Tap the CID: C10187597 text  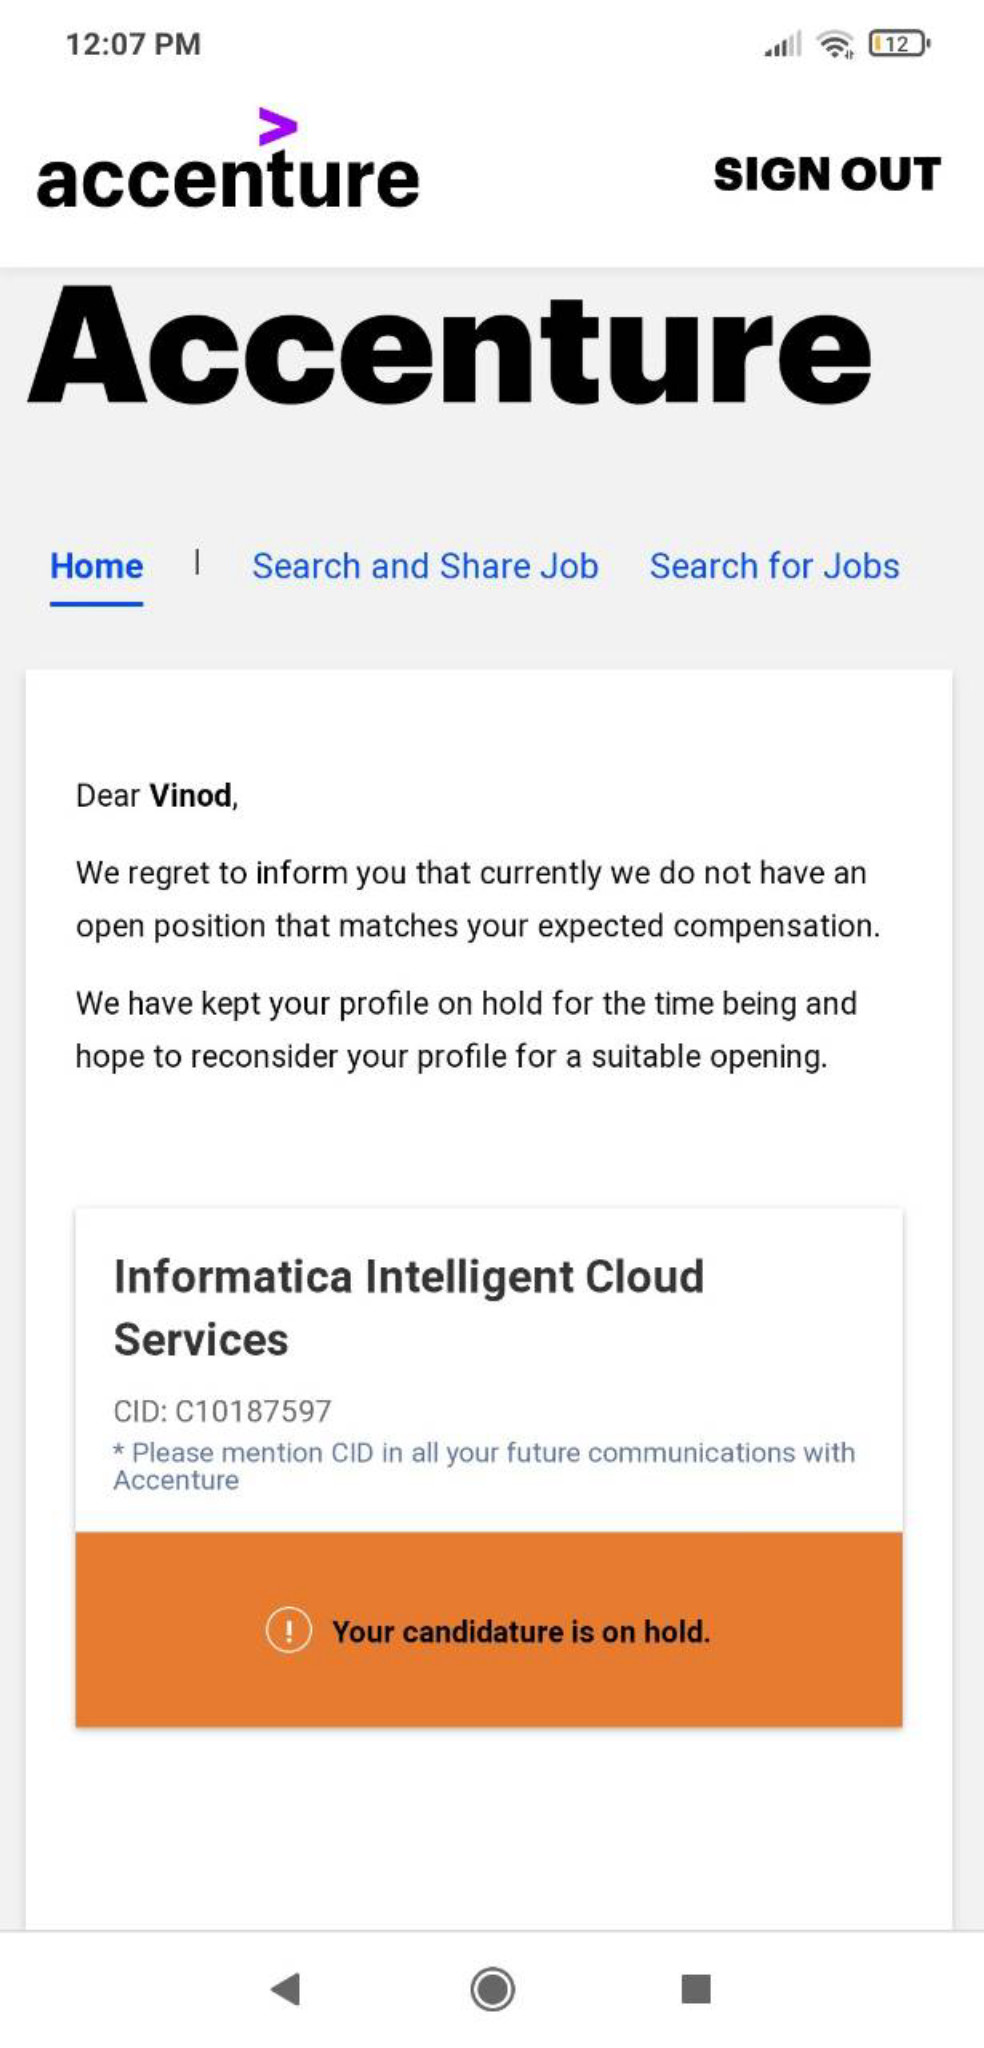tap(222, 1411)
